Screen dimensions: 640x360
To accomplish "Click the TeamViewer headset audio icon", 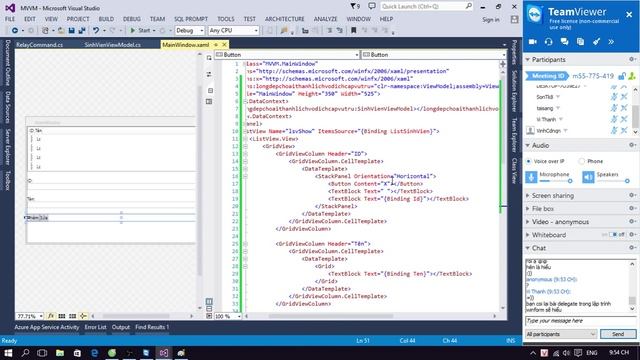I will pyautogui.click(x=549, y=42).
